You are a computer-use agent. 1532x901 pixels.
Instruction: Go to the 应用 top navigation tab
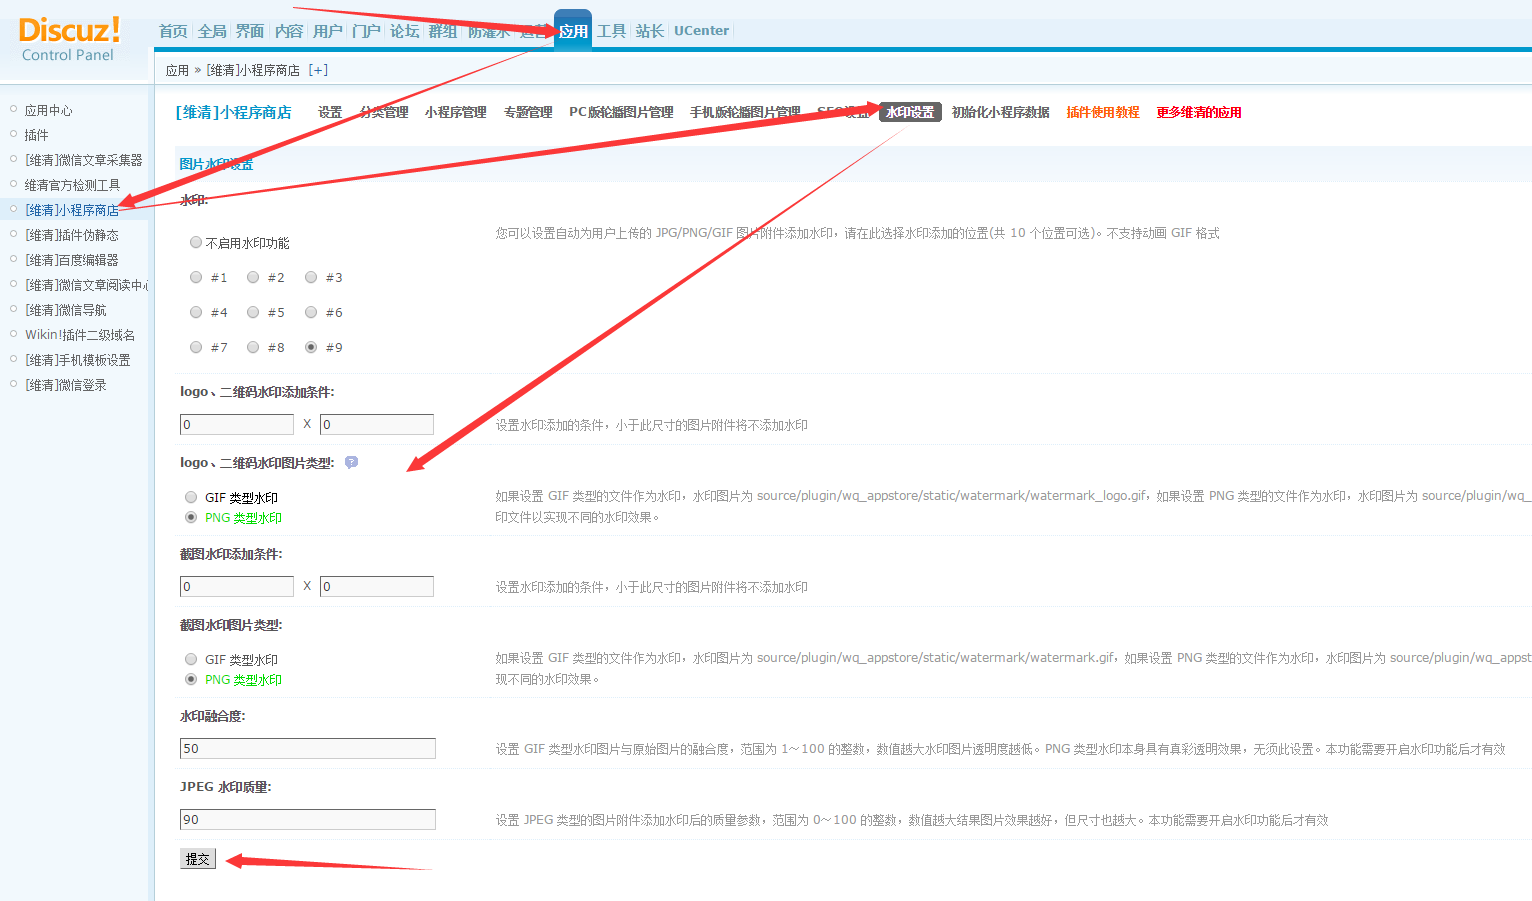tap(573, 31)
